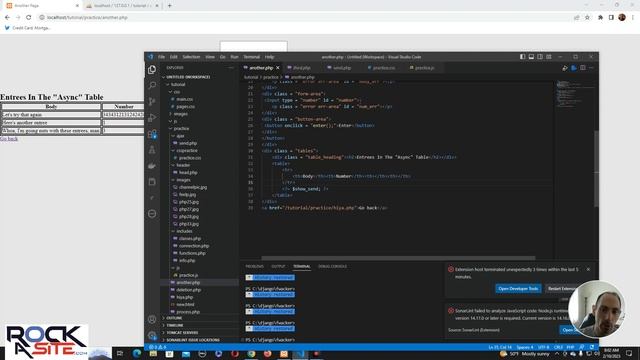The width and height of the screenshot is (640, 360).
Task: Open editor More Actions ellipsis menu
Action: [x=591, y=68]
